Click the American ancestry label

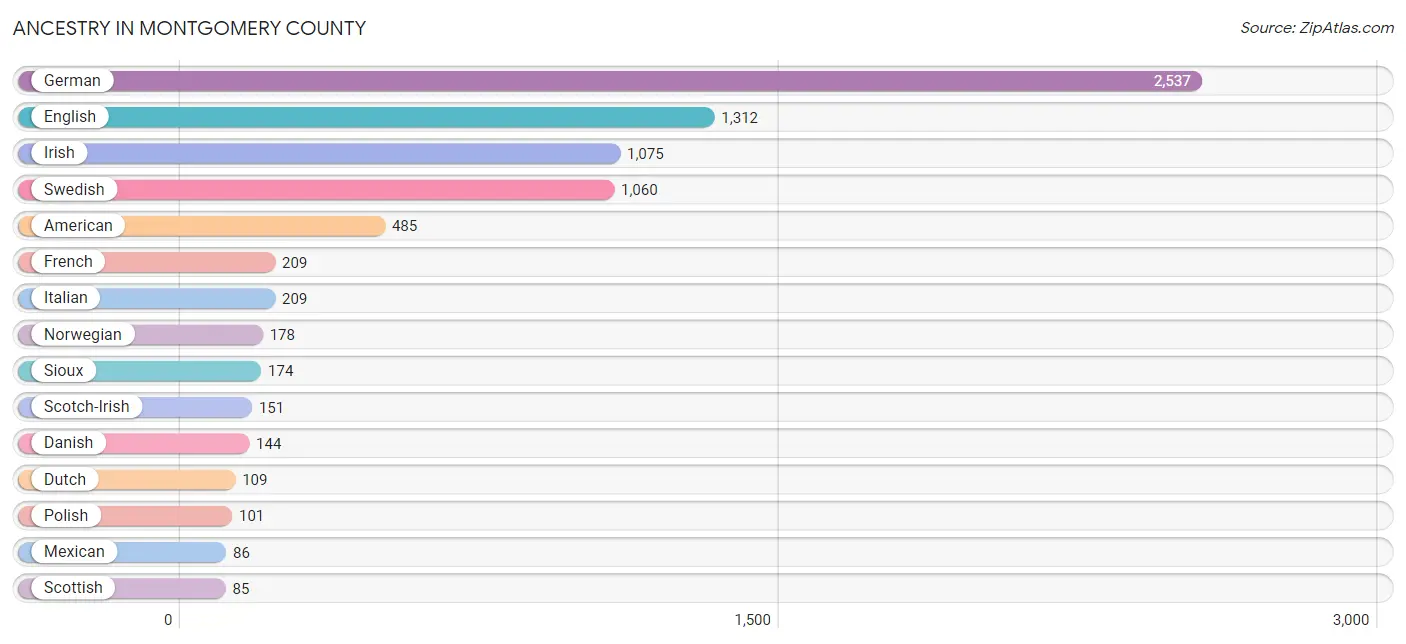(x=78, y=226)
